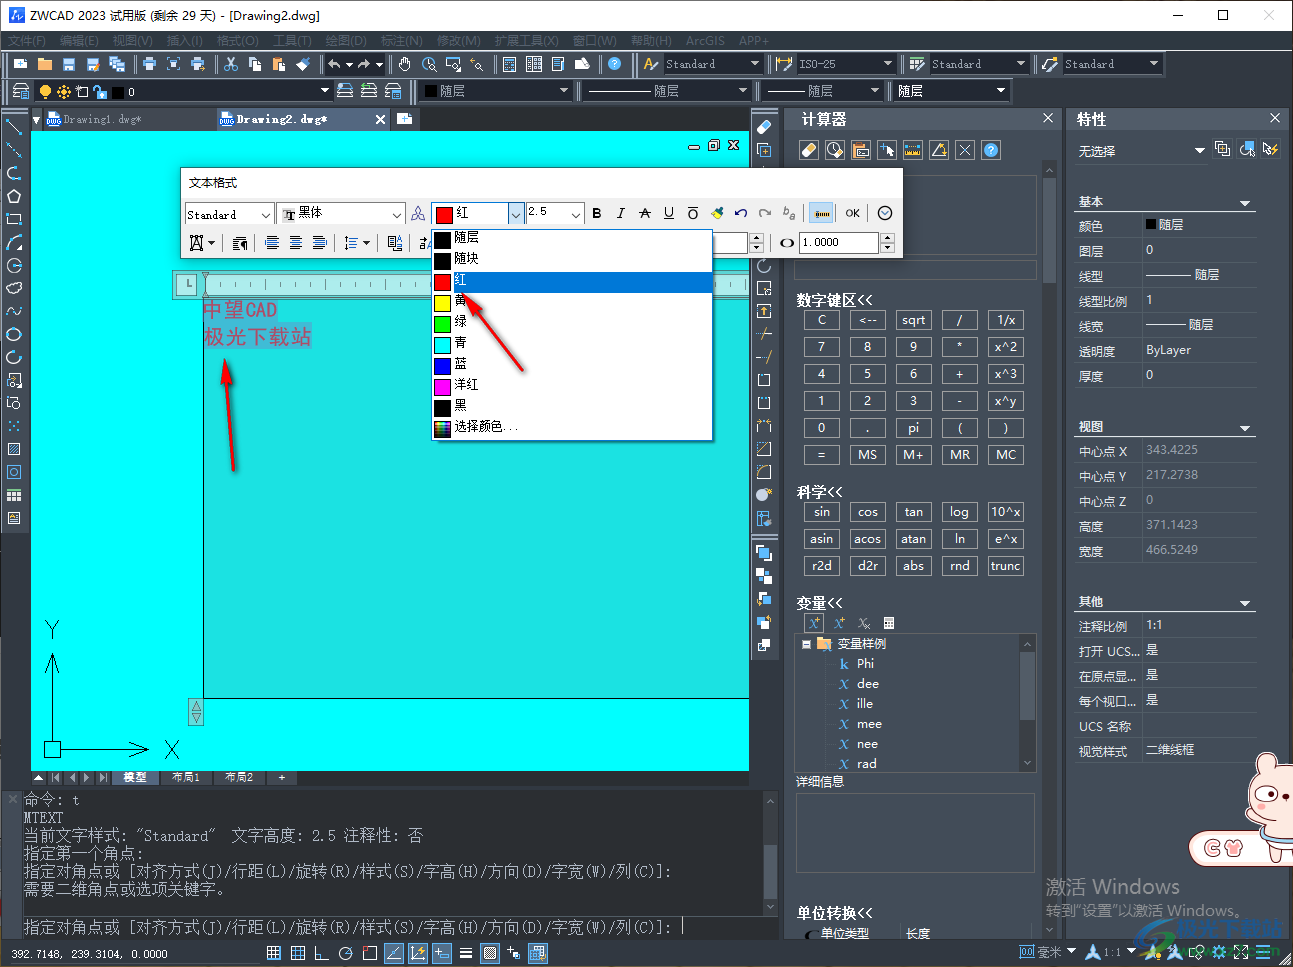Collapse the 变量样例 tree node
Screen dimensions: 1293x967
[x=806, y=644]
